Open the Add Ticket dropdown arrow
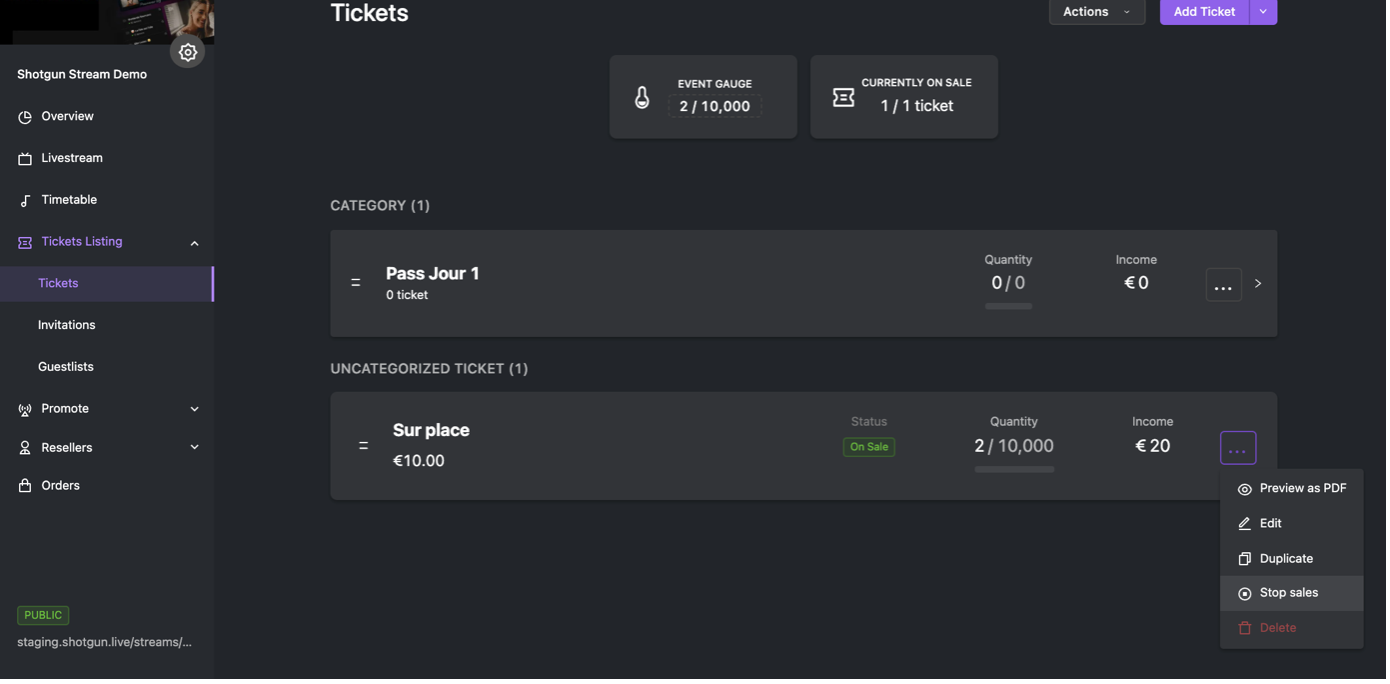This screenshot has height=684, width=1390. [1263, 12]
